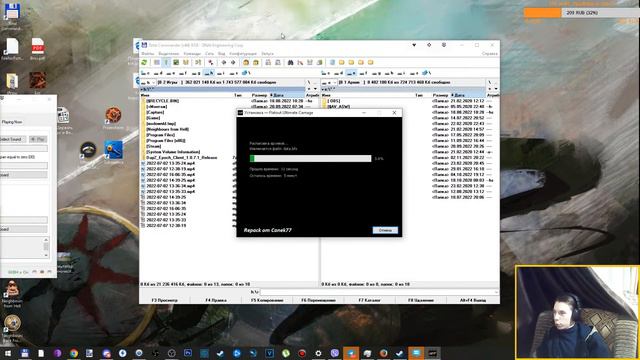
Task: Open the right panel directory history arrow
Action: [496, 89]
